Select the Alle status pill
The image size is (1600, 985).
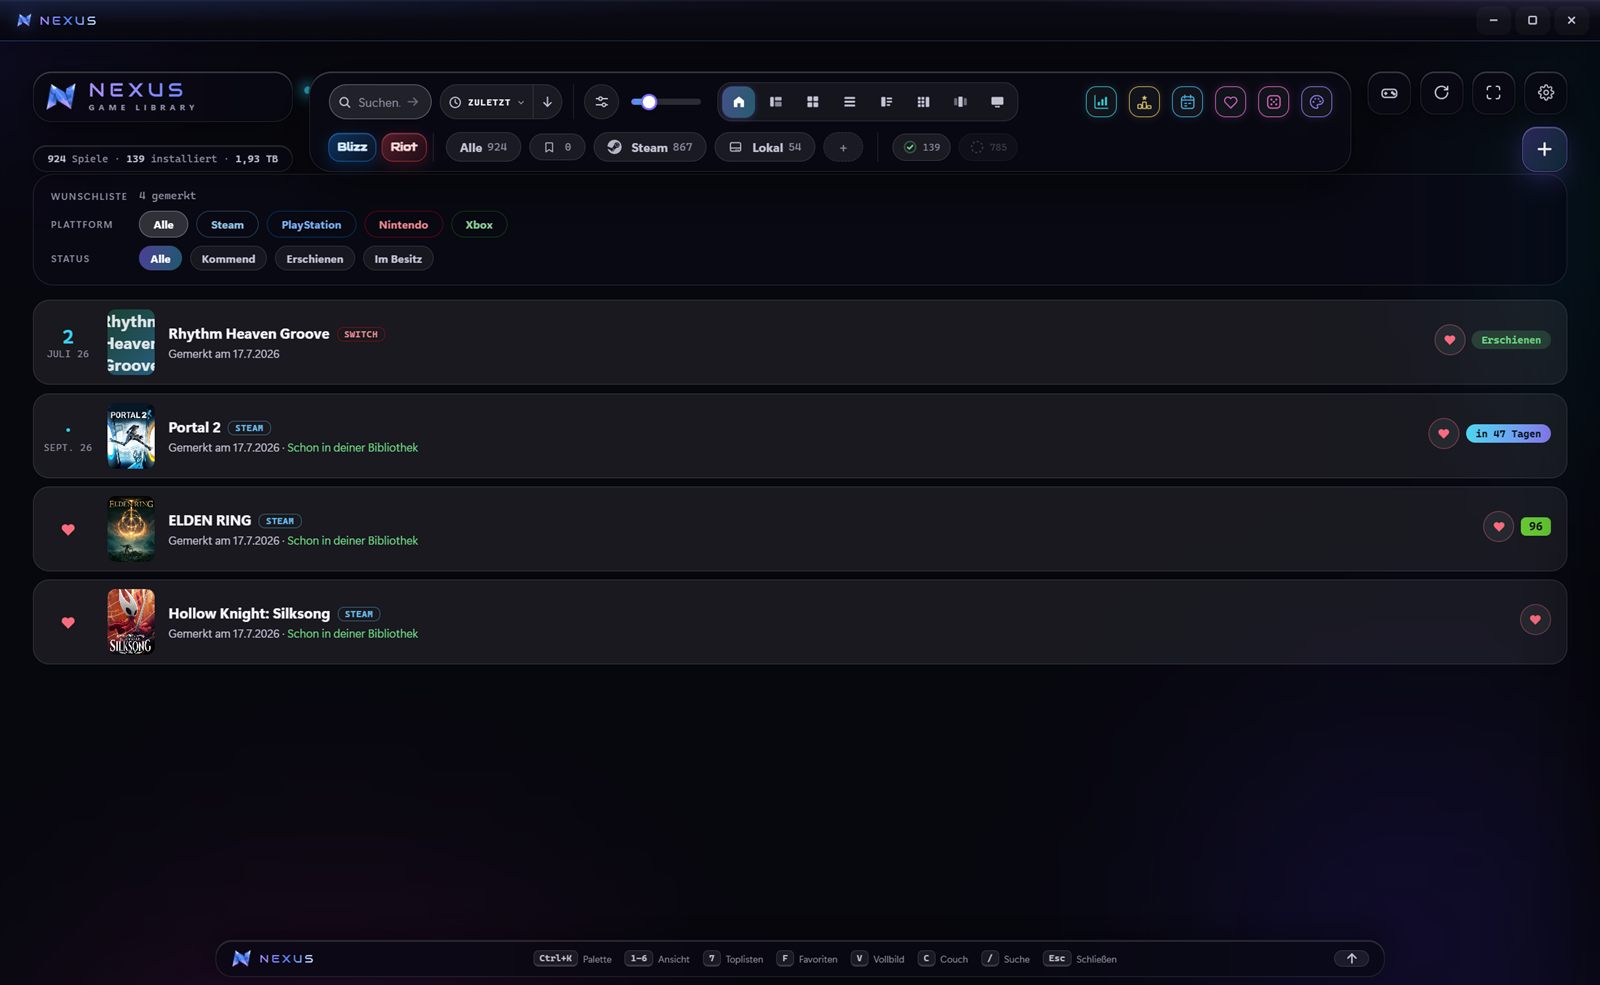click(x=160, y=259)
